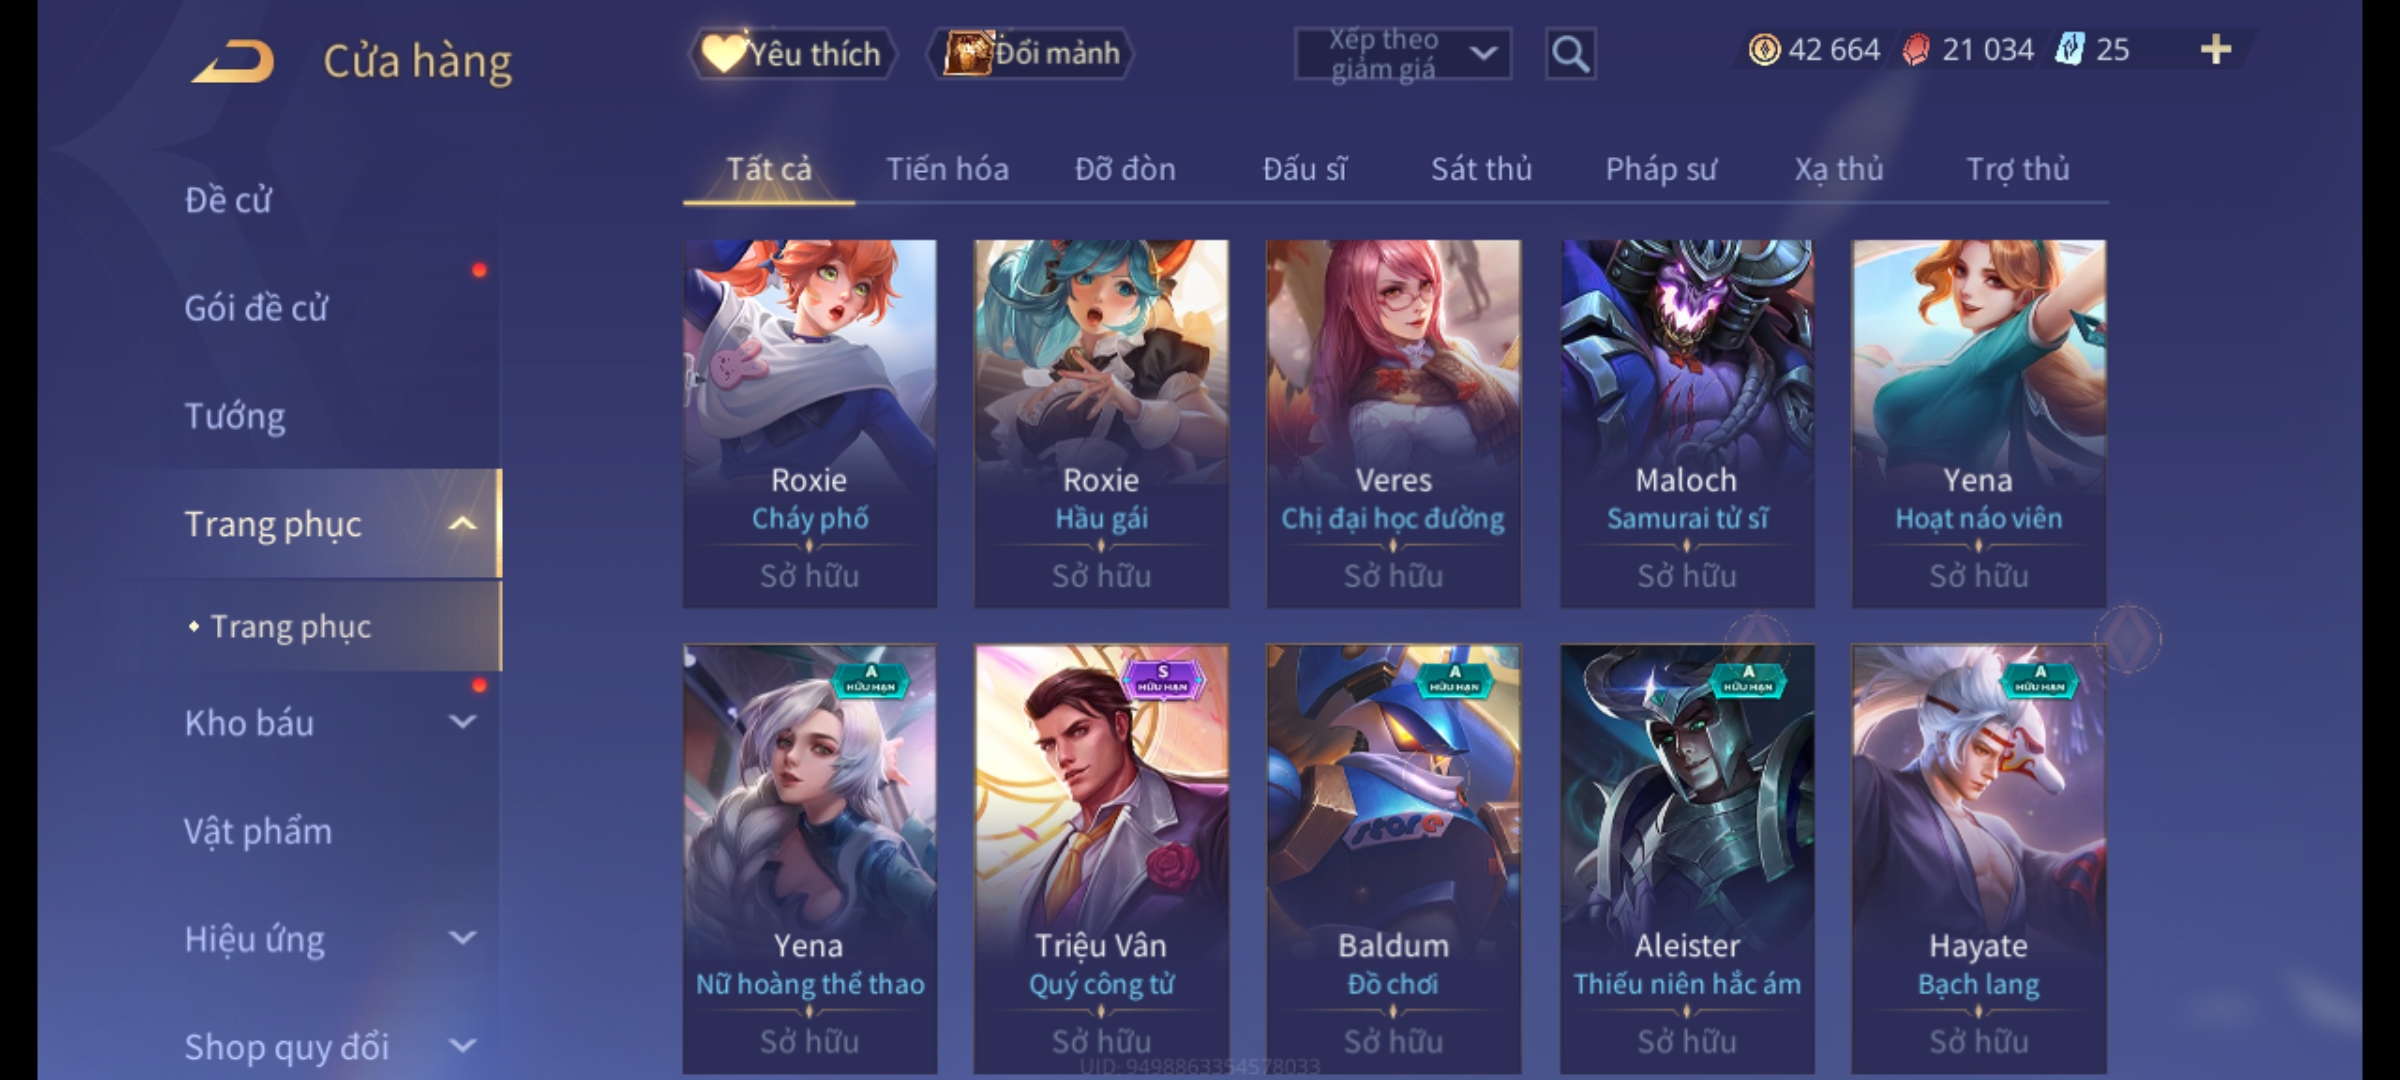The width and height of the screenshot is (2400, 1080).
Task: Click the blue voucher currency icon
Action: point(2069,50)
